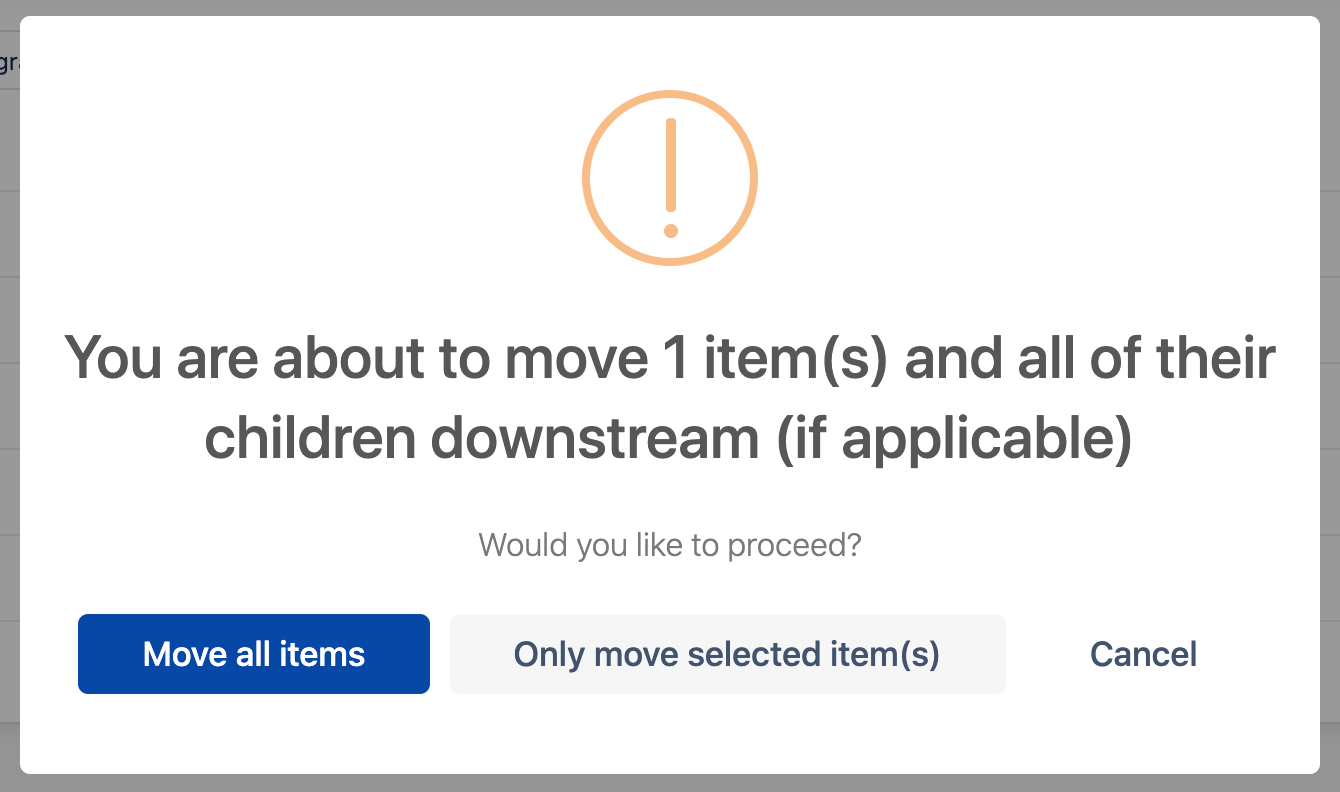Viewport: 1340px width, 792px height.
Task: Click the '(if applicable)' text in the heading
Action: pyautogui.click(x=955, y=440)
